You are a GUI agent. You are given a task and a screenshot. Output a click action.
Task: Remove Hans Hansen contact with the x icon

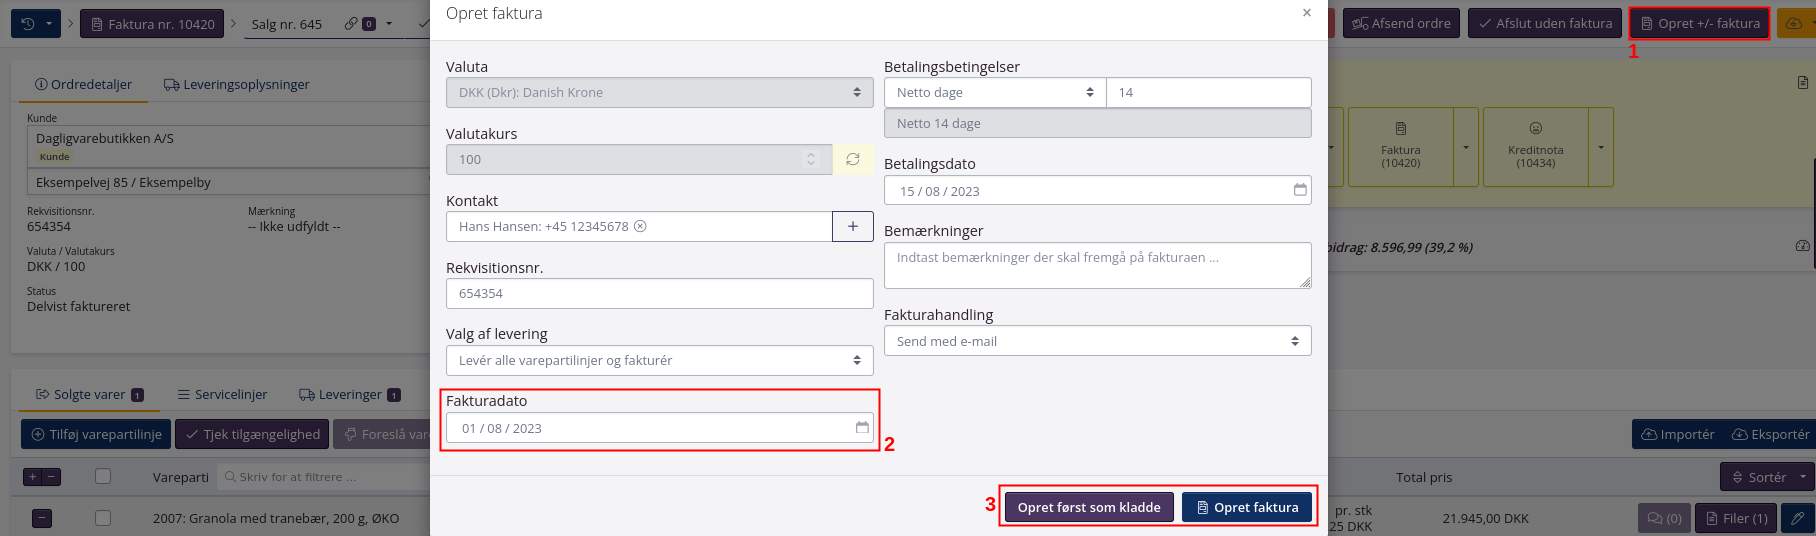(x=641, y=226)
